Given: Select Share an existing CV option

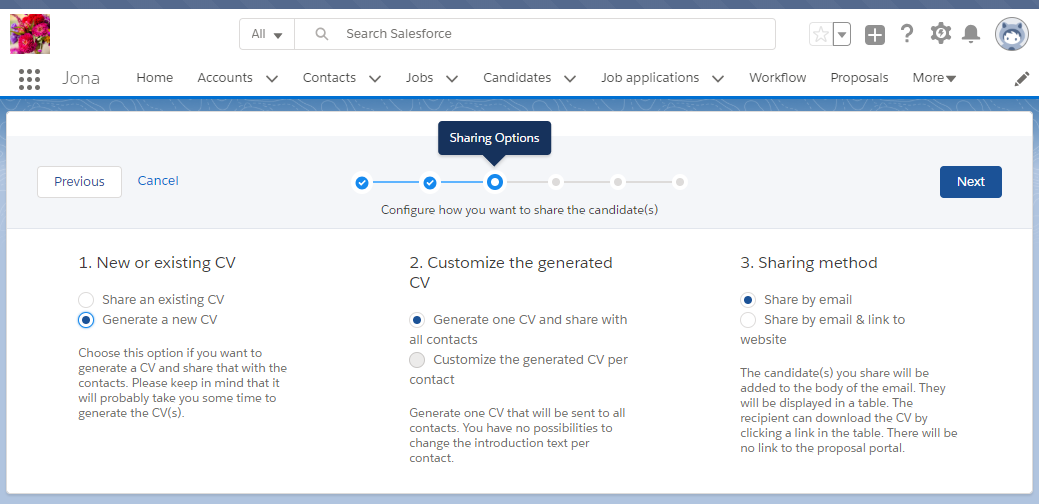Looking at the screenshot, I should click(86, 299).
